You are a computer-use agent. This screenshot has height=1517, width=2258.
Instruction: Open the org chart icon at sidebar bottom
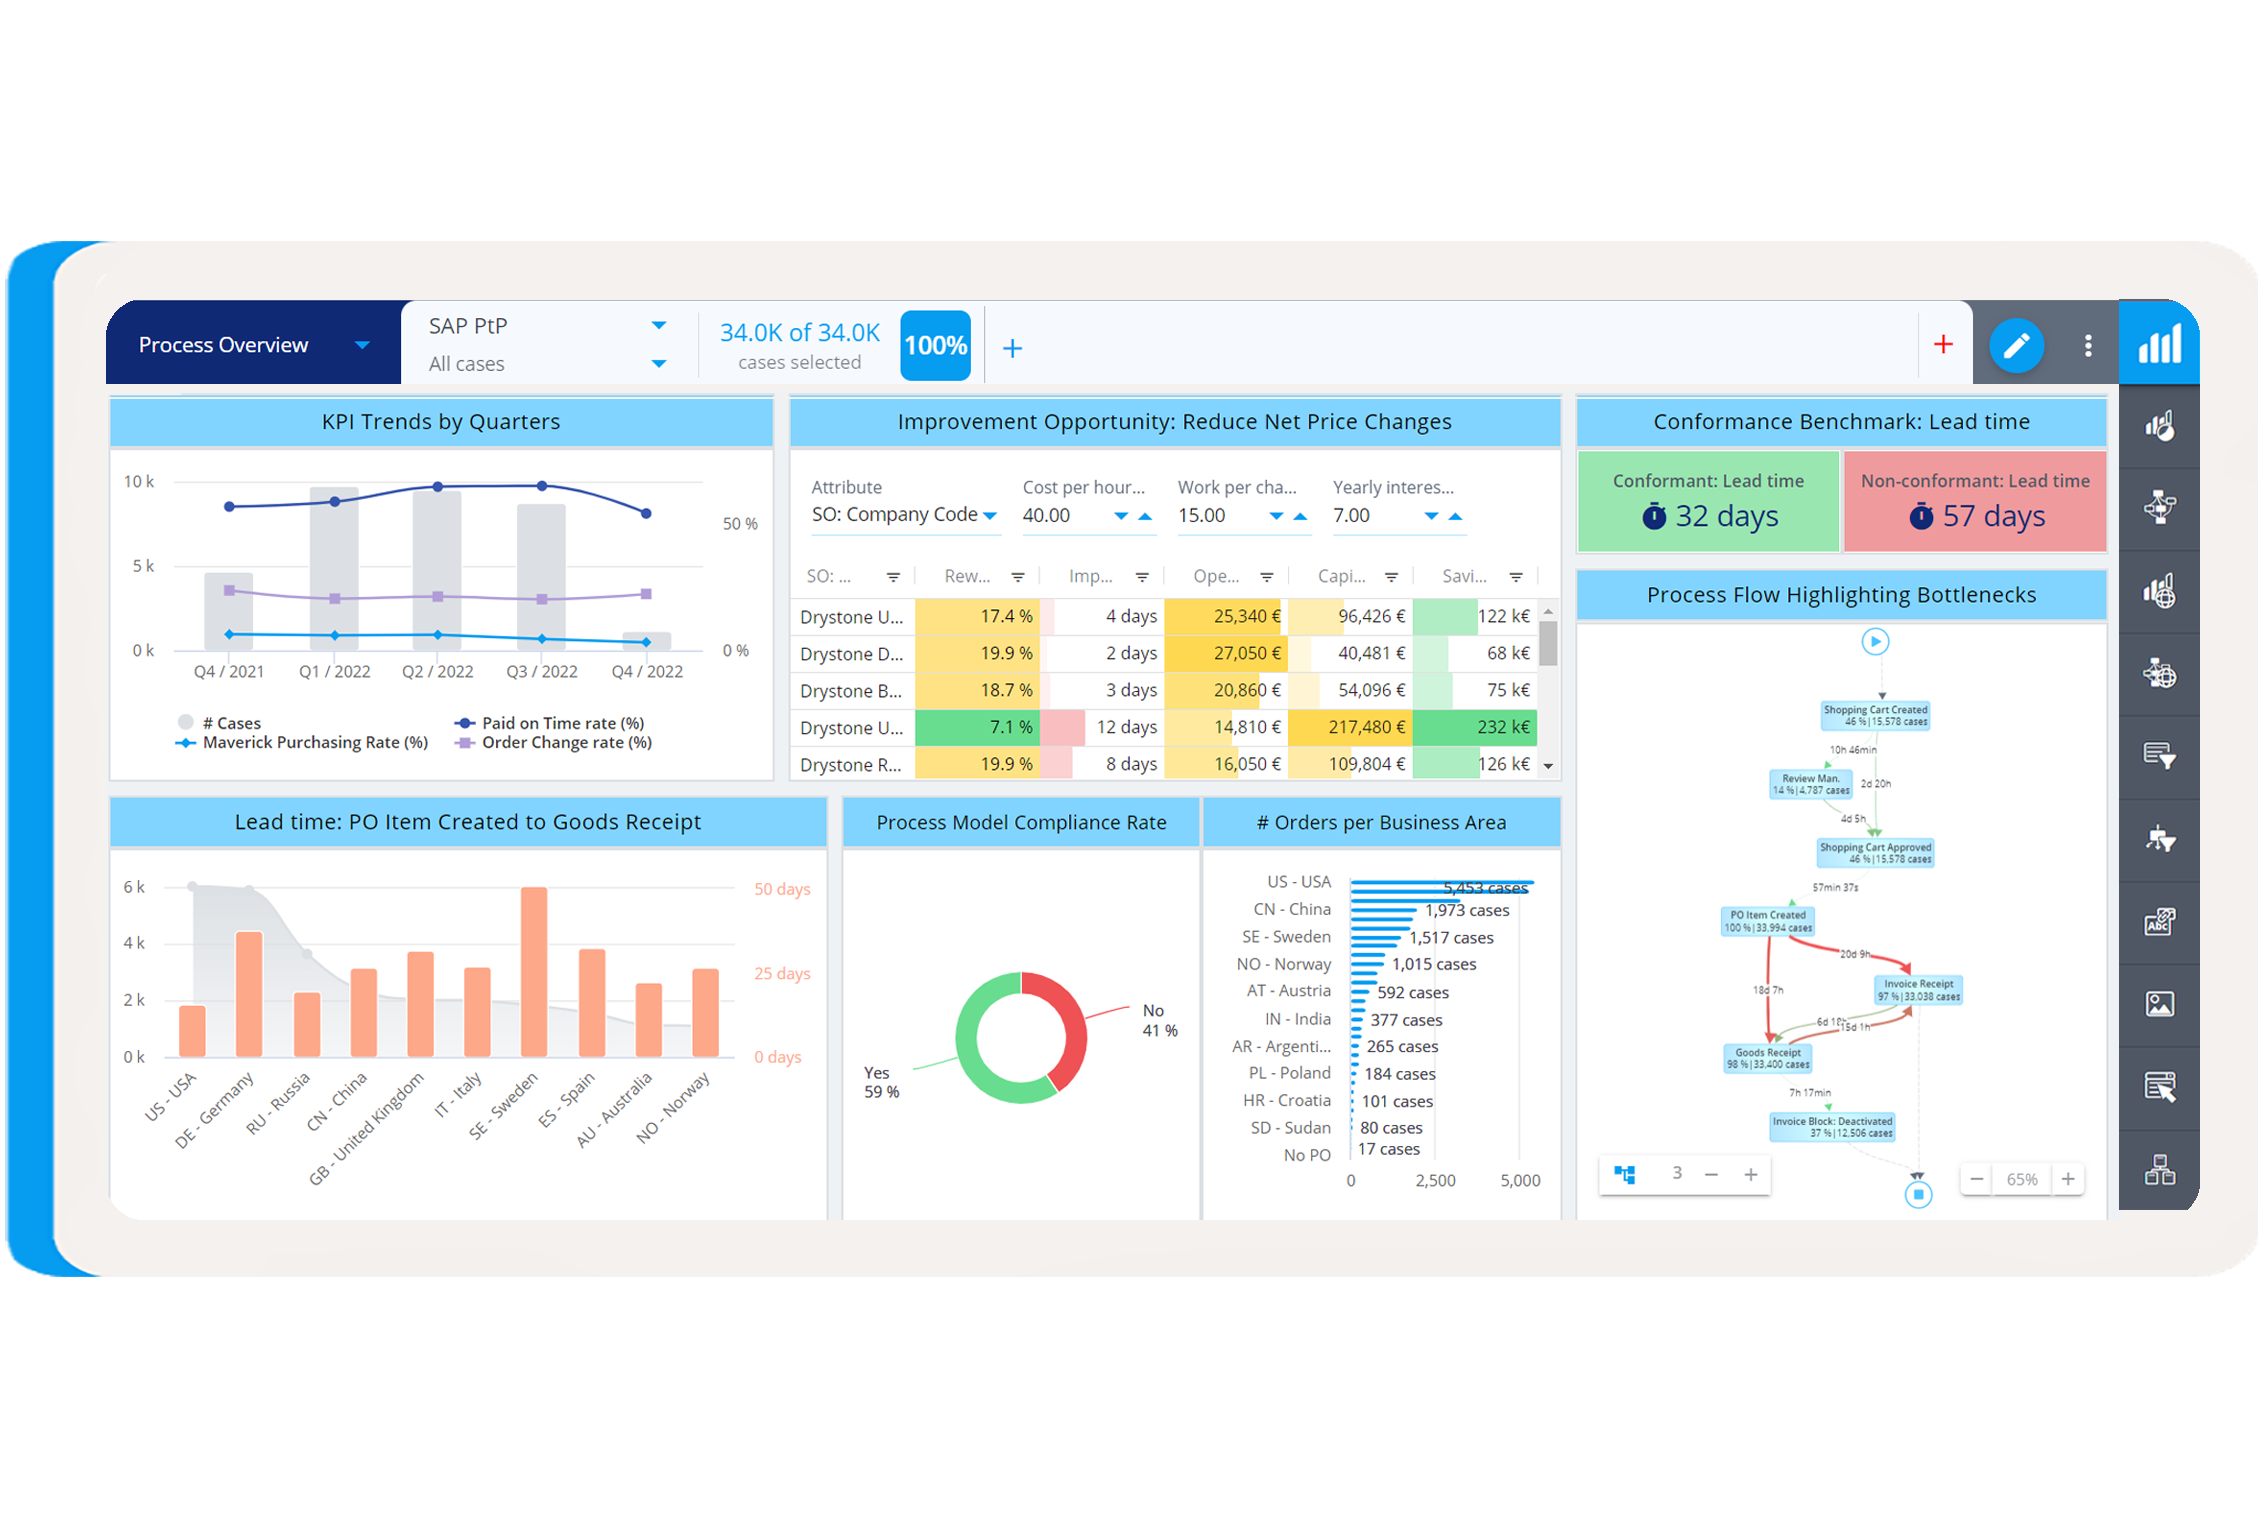[2160, 1168]
